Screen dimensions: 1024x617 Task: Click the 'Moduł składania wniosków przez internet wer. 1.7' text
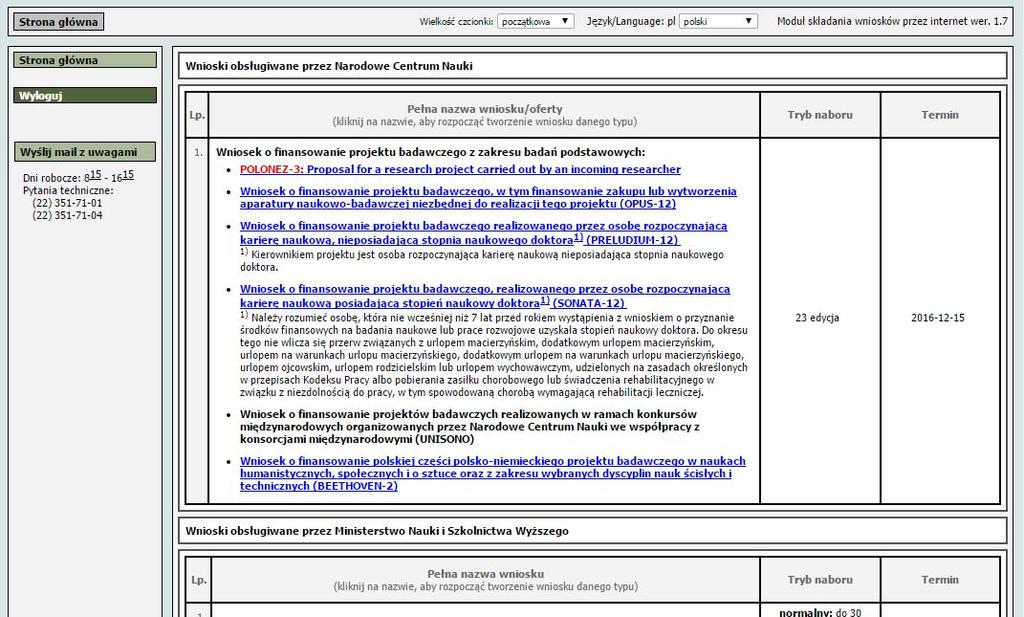[x=892, y=21]
